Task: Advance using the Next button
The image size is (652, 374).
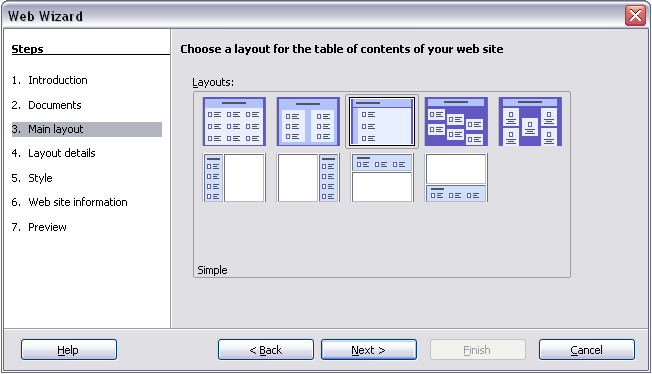Action: (x=369, y=350)
